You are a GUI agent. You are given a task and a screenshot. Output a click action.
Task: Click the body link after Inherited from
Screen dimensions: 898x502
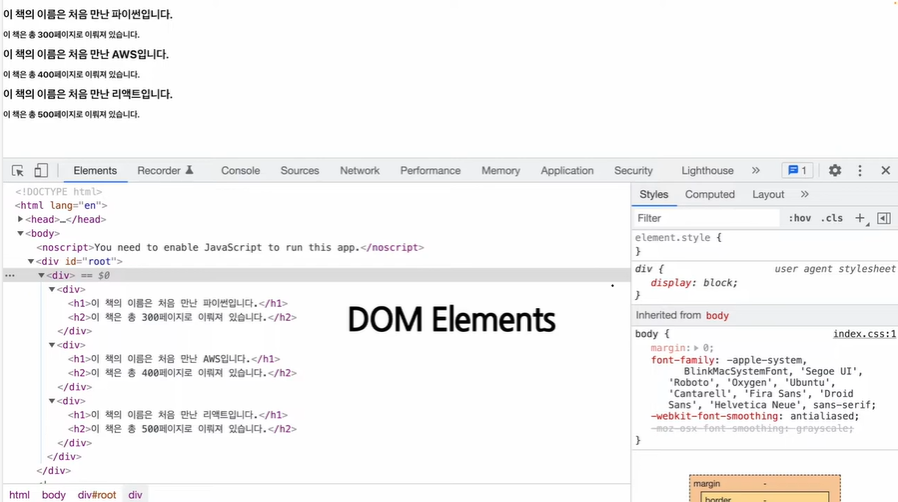point(717,315)
